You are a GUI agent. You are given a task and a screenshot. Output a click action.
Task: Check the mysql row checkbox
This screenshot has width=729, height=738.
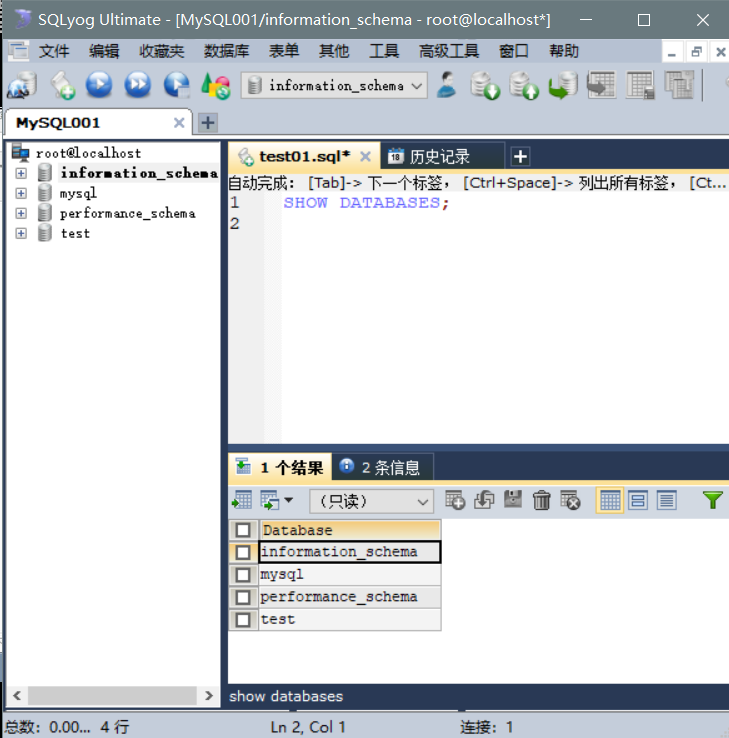(243, 575)
